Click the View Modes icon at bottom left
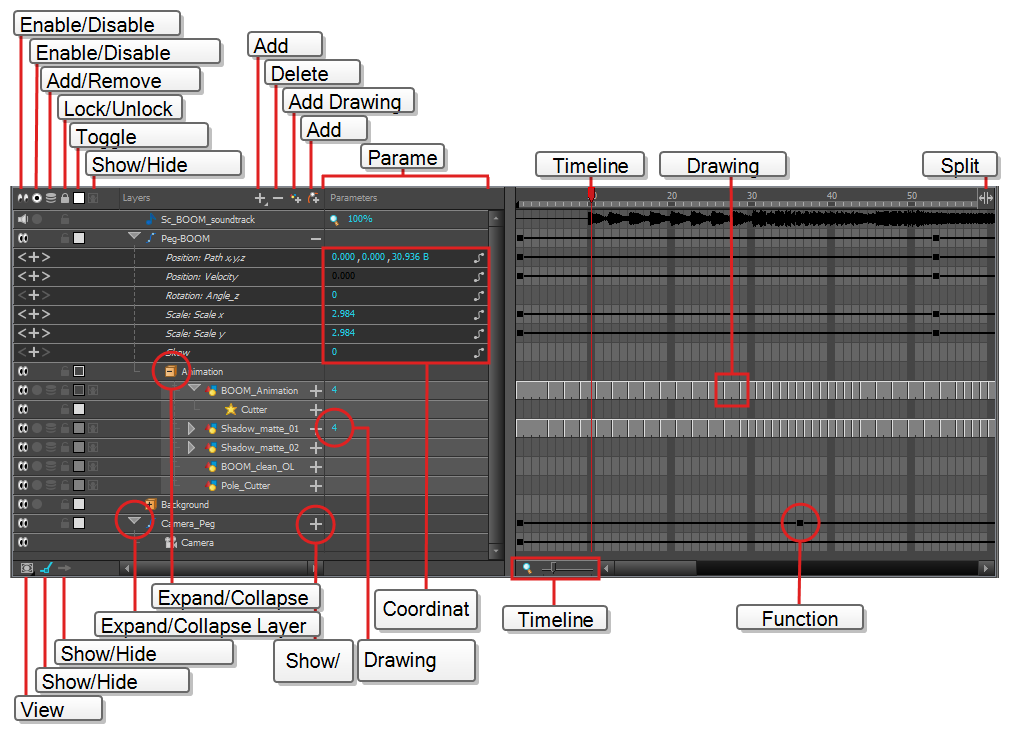 pyautogui.click(x=26, y=568)
